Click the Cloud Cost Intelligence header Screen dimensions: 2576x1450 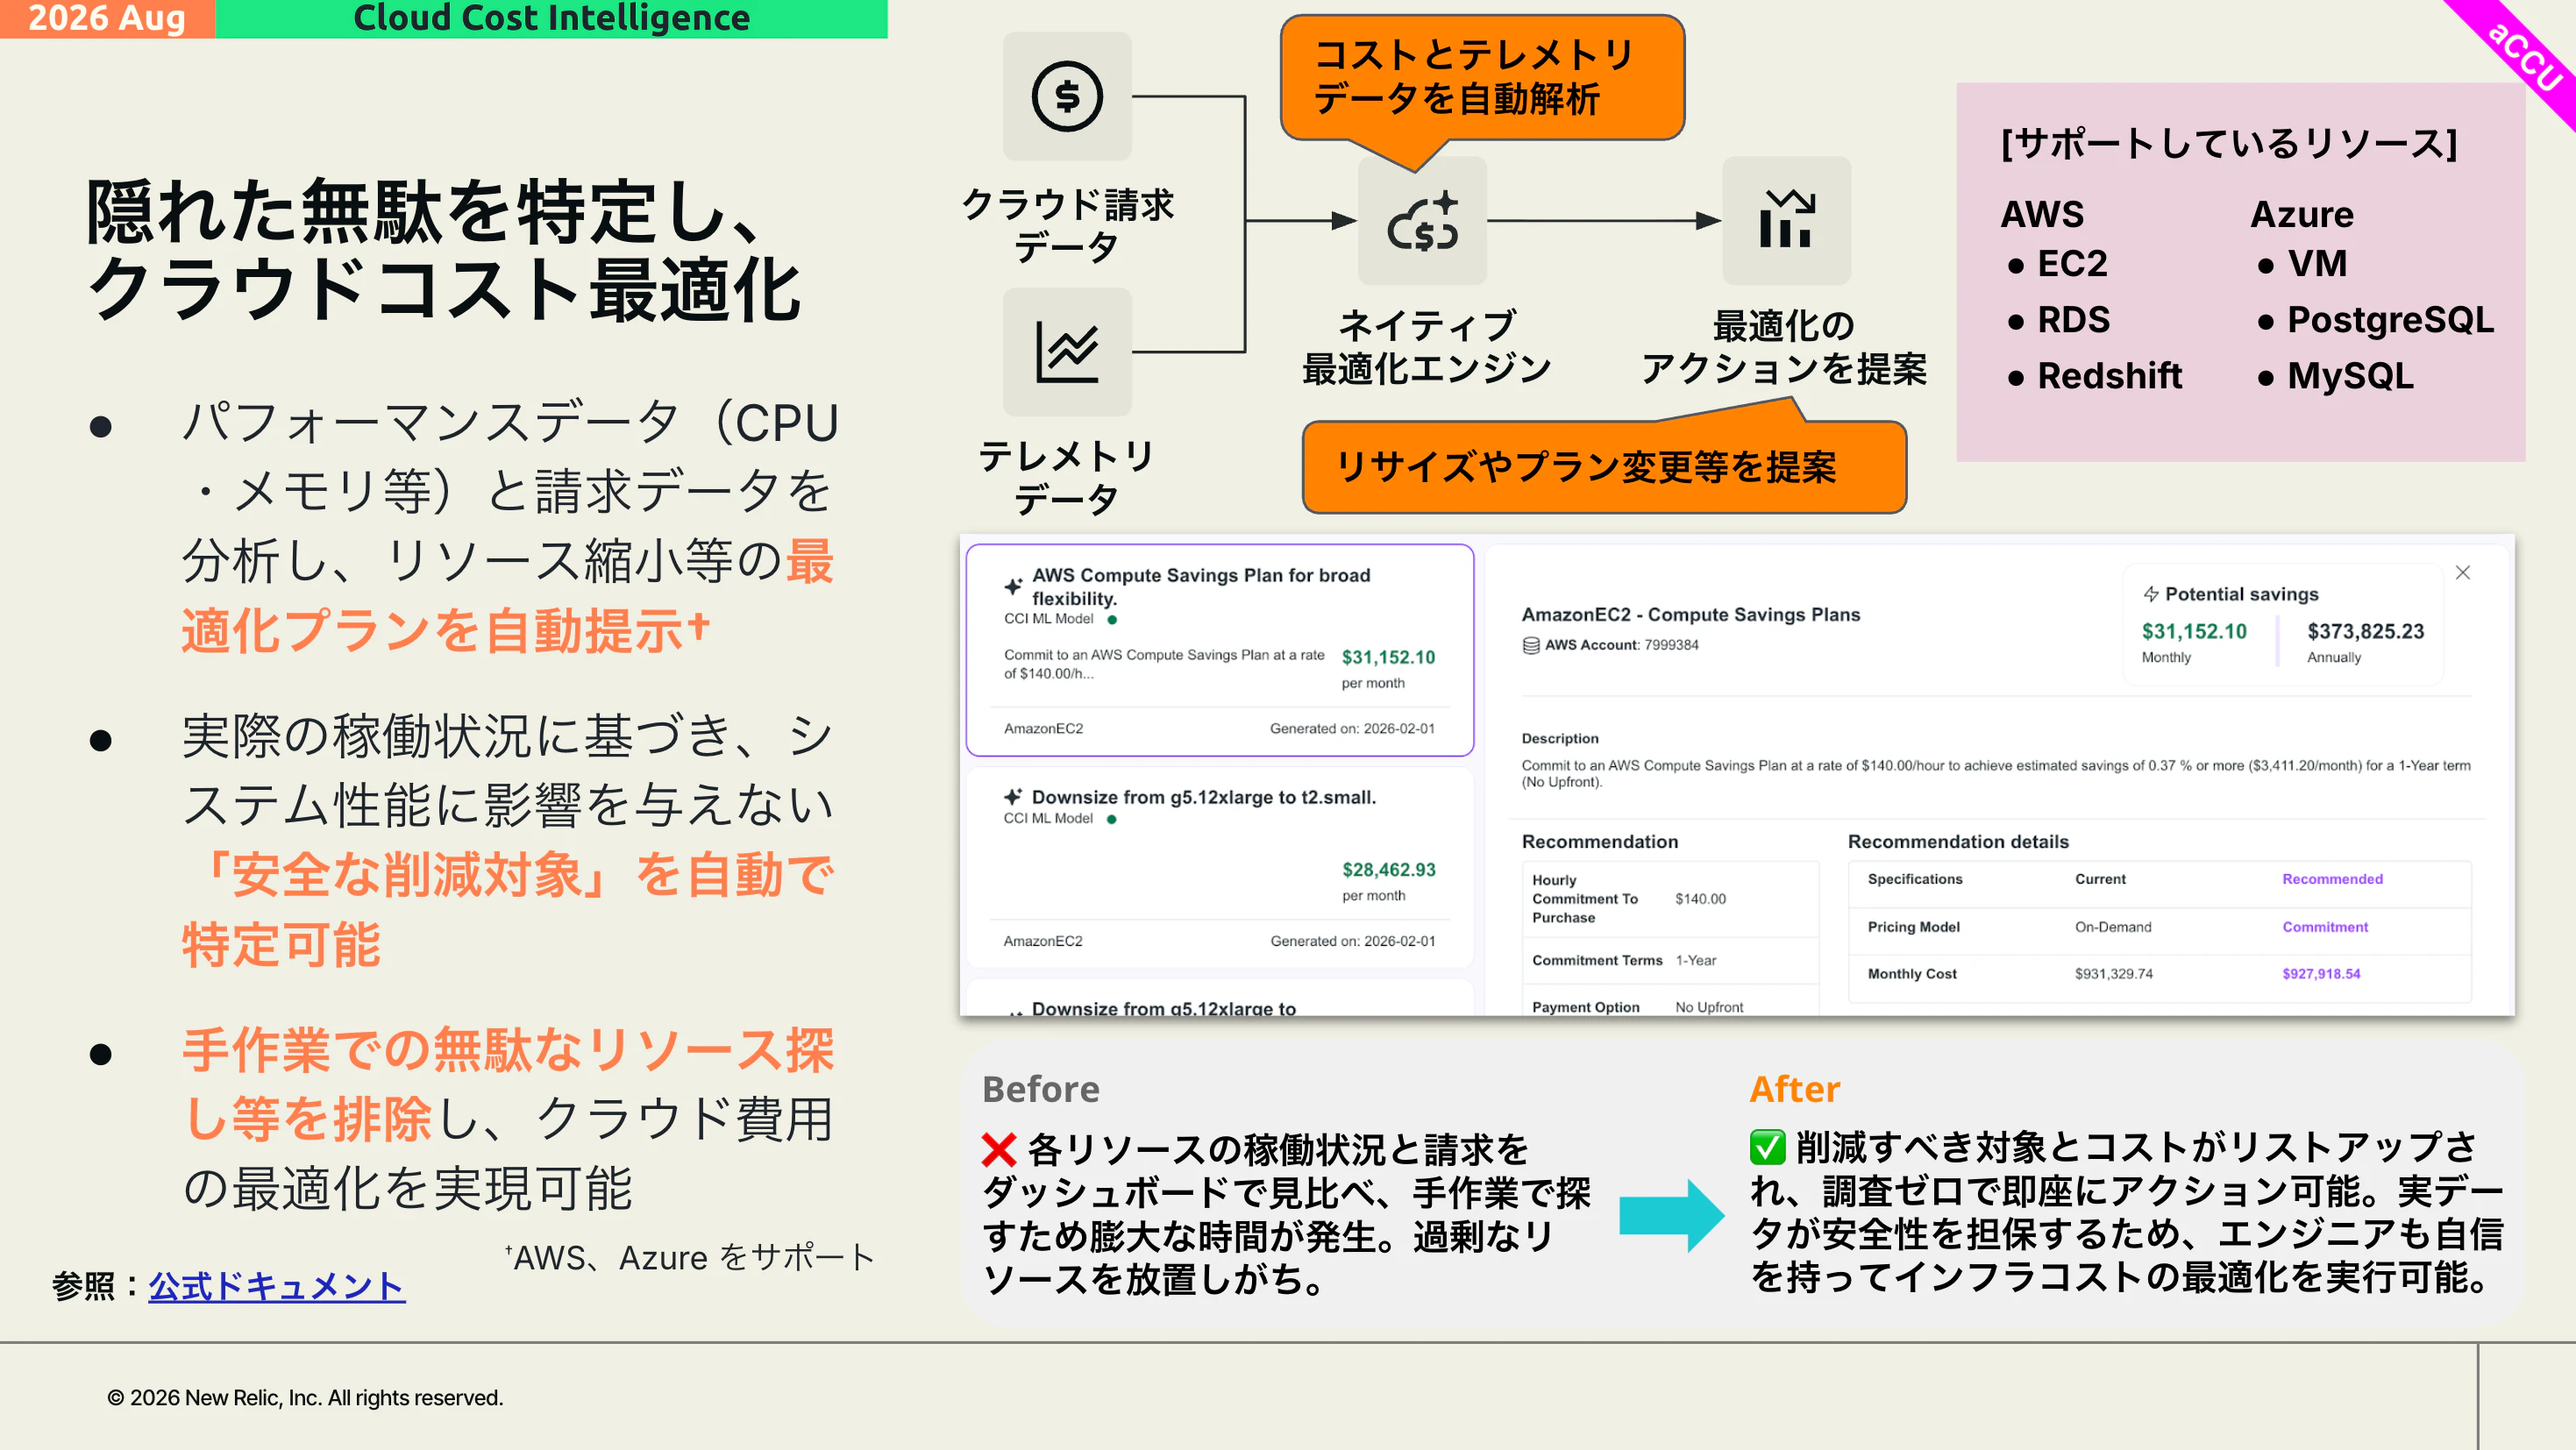[551, 18]
